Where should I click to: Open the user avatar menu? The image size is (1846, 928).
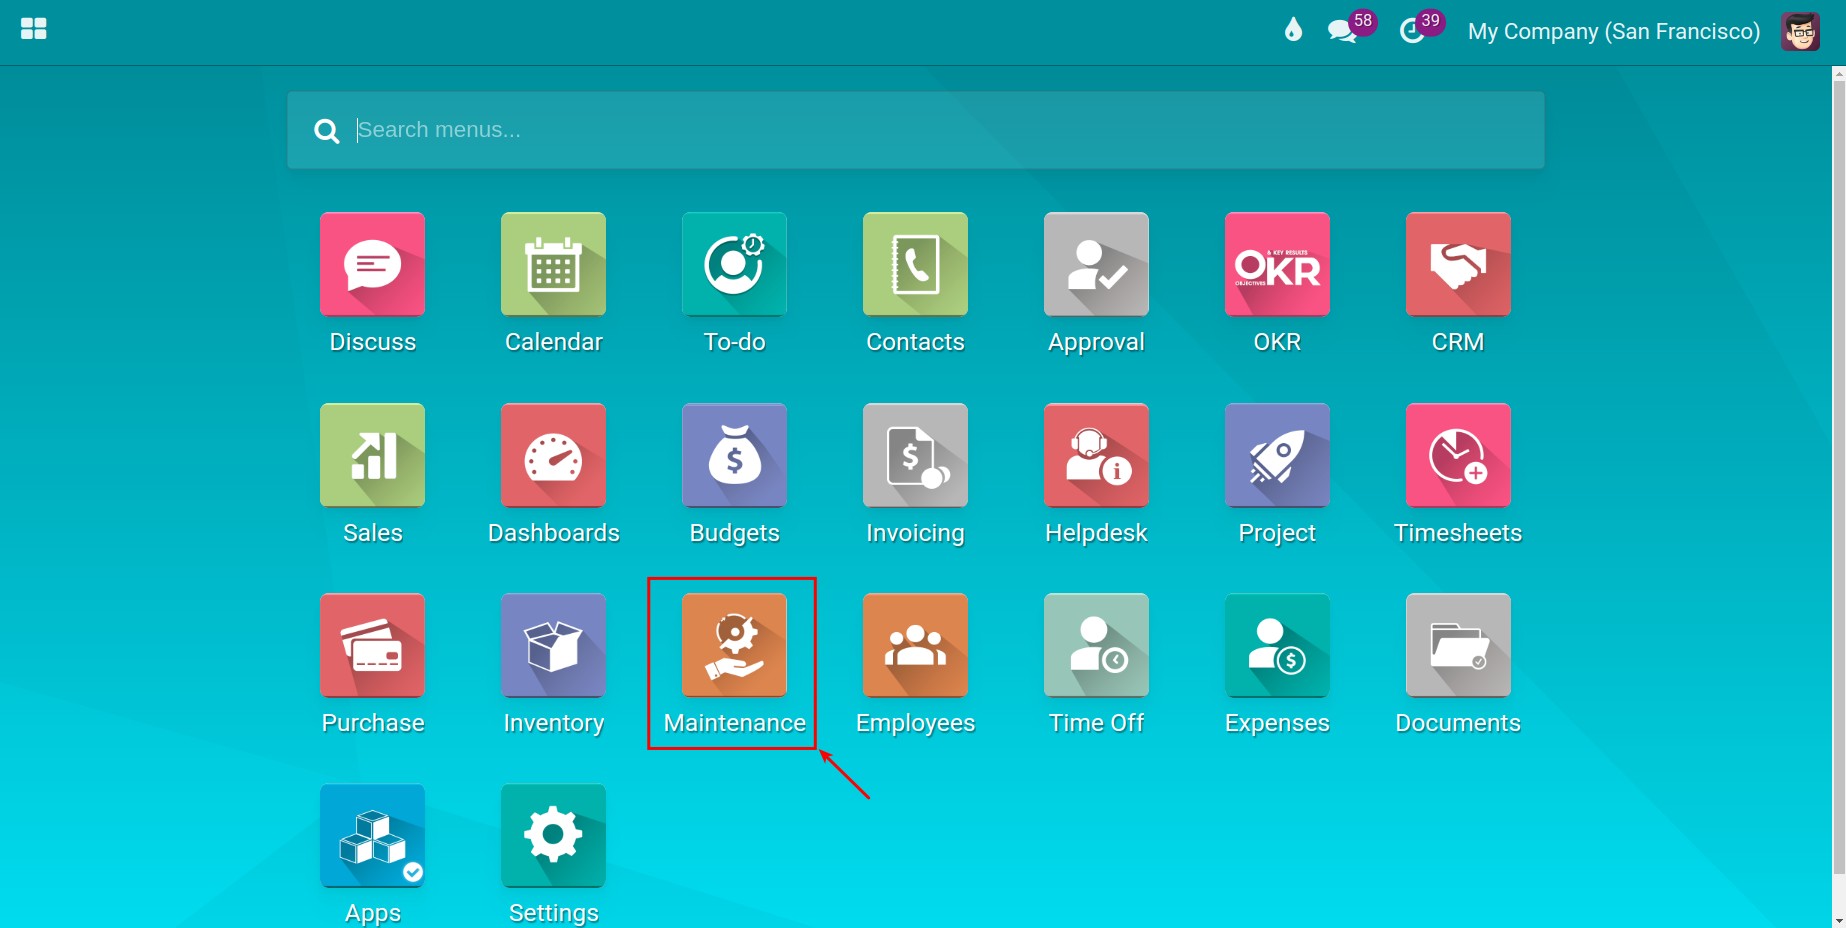(x=1800, y=31)
